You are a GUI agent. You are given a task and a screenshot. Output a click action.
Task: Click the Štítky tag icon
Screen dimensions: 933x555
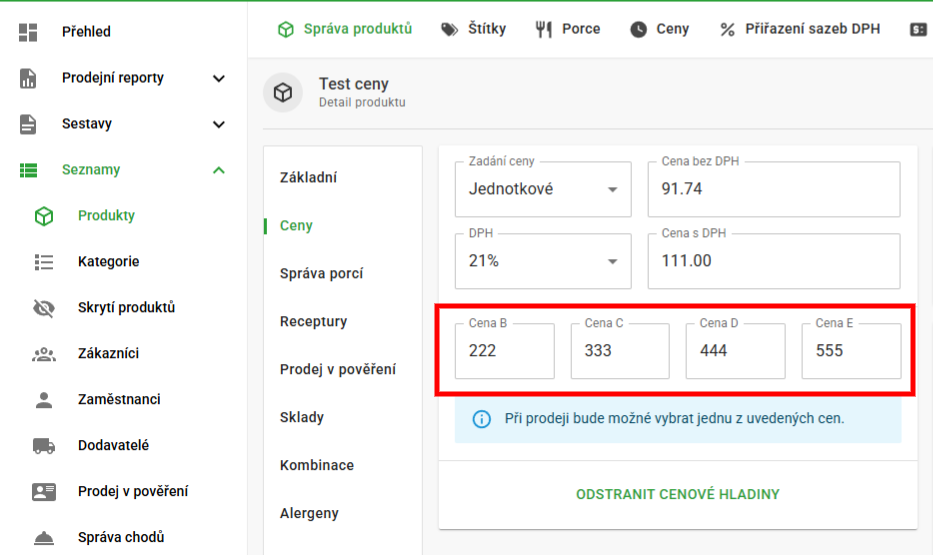click(x=449, y=29)
